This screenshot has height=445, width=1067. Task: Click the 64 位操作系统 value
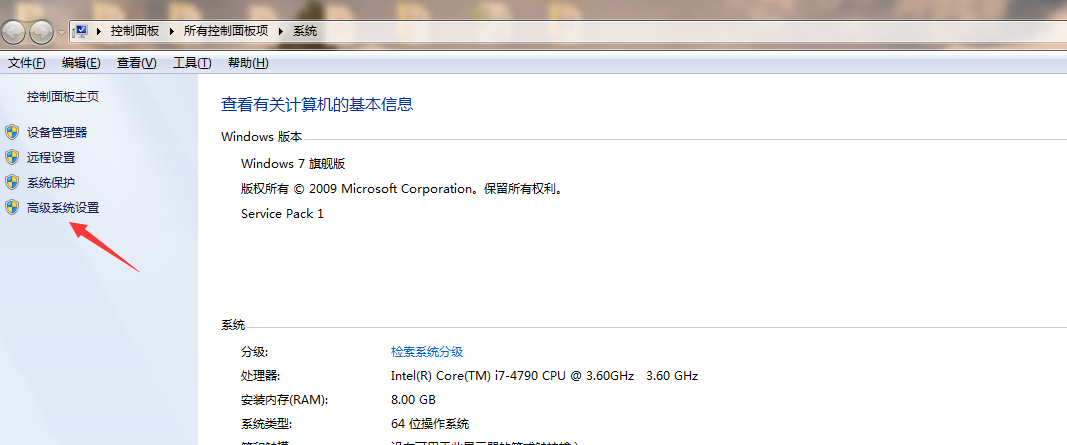click(x=430, y=424)
